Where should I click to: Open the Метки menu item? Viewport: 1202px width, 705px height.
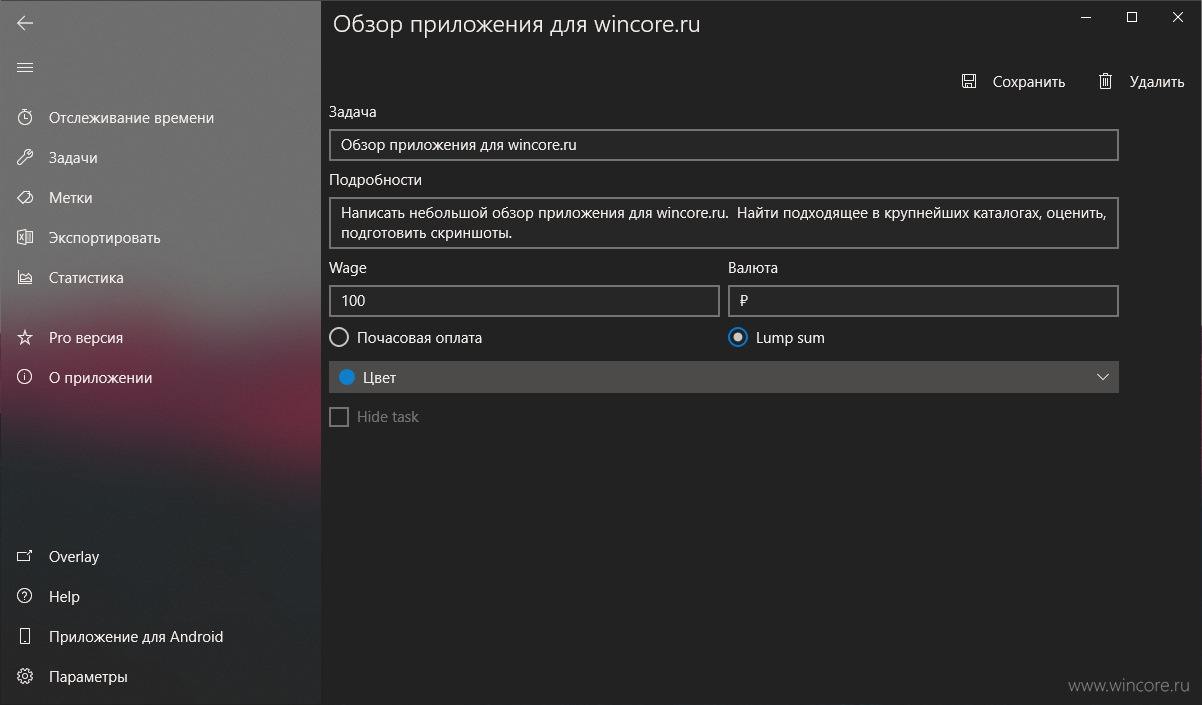(70, 197)
